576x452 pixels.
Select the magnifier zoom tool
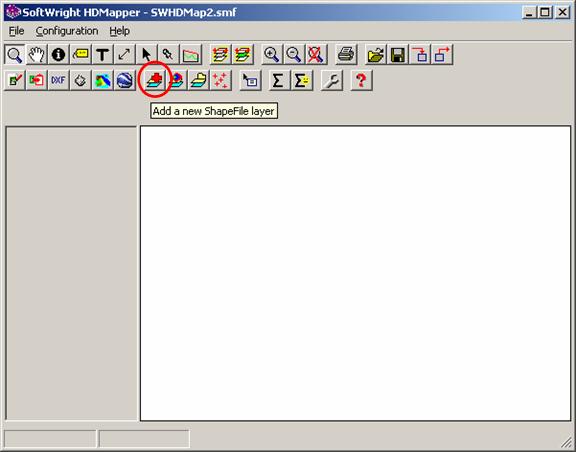[x=15, y=55]
